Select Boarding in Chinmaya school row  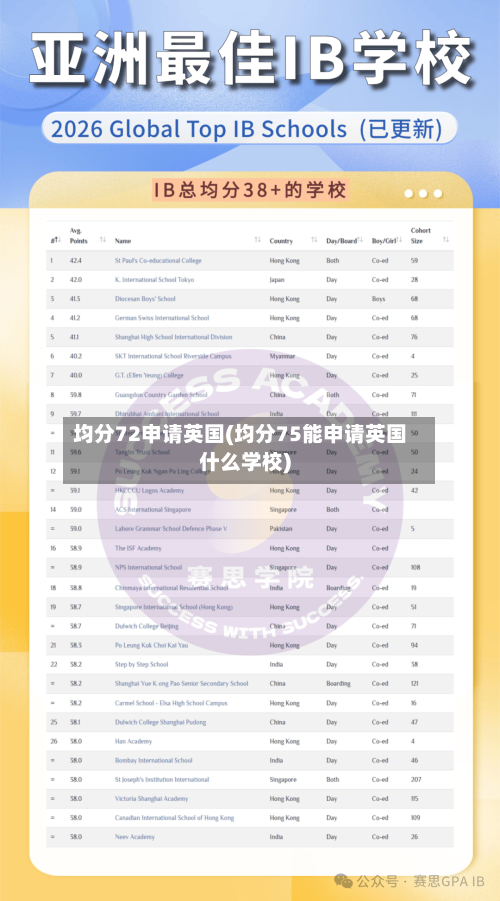[338, 588]
